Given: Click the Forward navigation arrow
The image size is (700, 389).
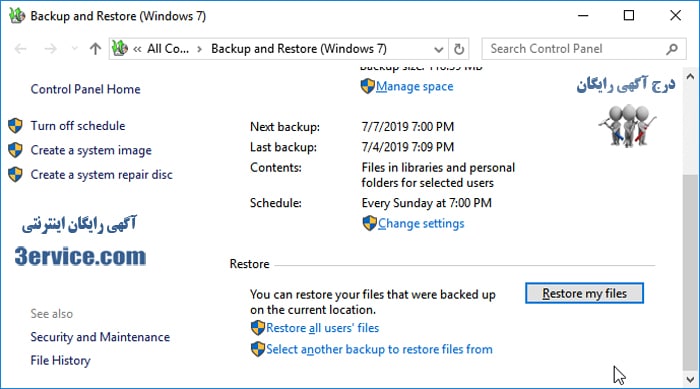Looking at the screenshot, I should tap(50, 49).
